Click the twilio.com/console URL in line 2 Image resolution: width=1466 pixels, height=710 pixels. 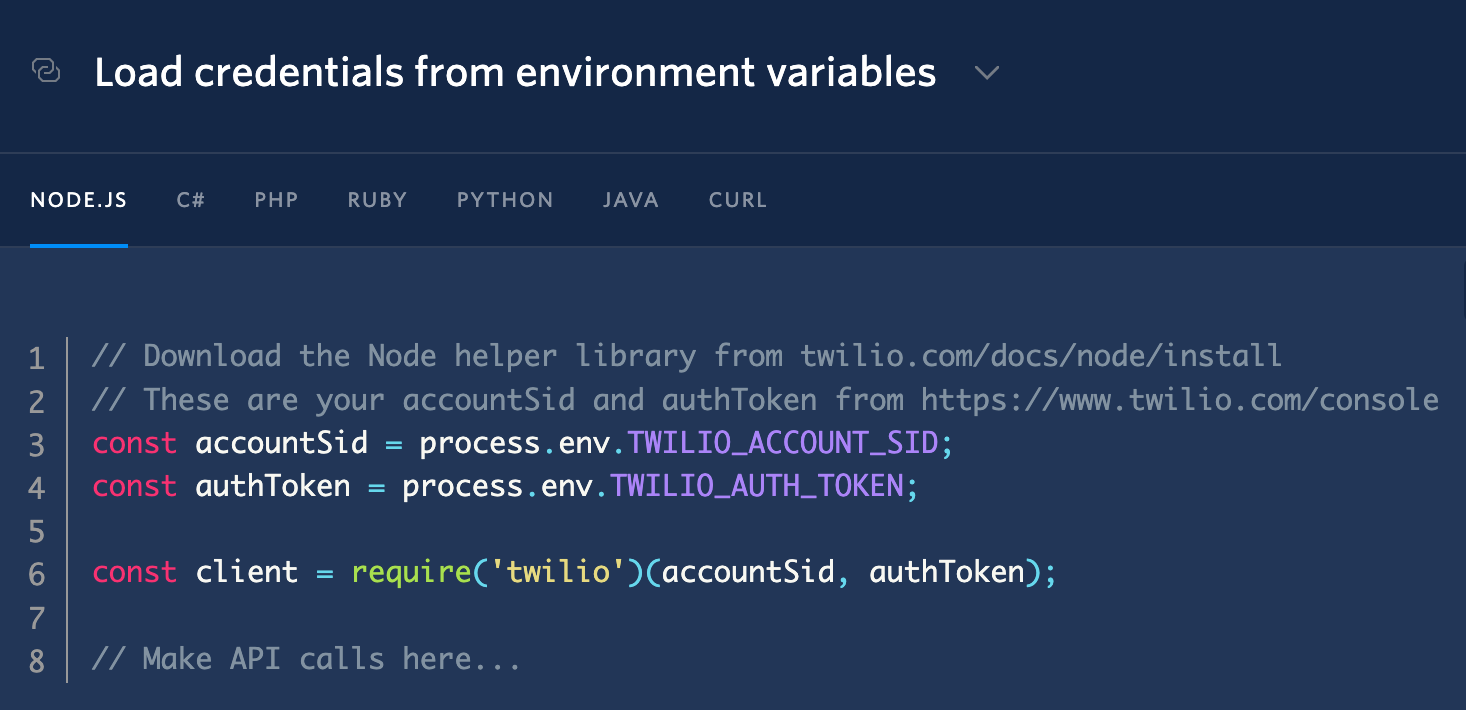click(1180, 399)
